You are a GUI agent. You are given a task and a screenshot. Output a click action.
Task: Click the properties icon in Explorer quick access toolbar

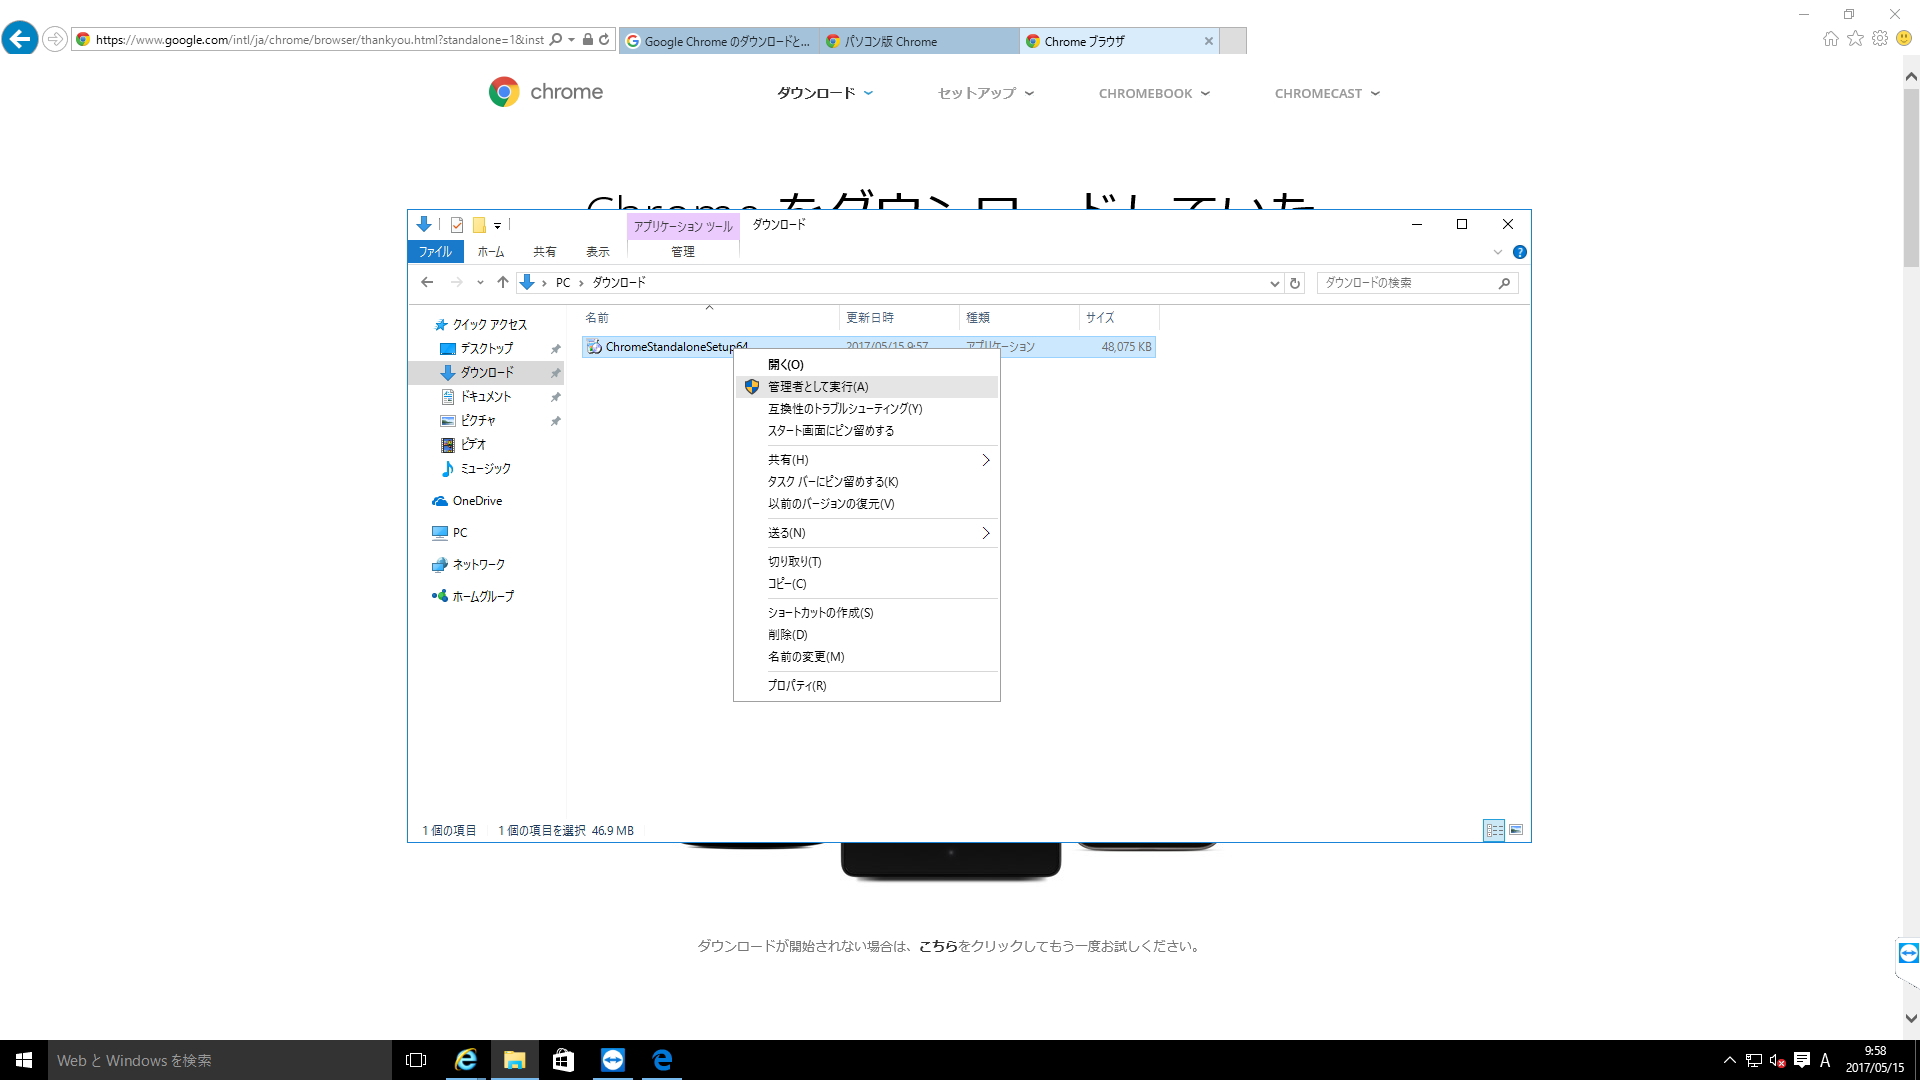[x=457, y=225]
